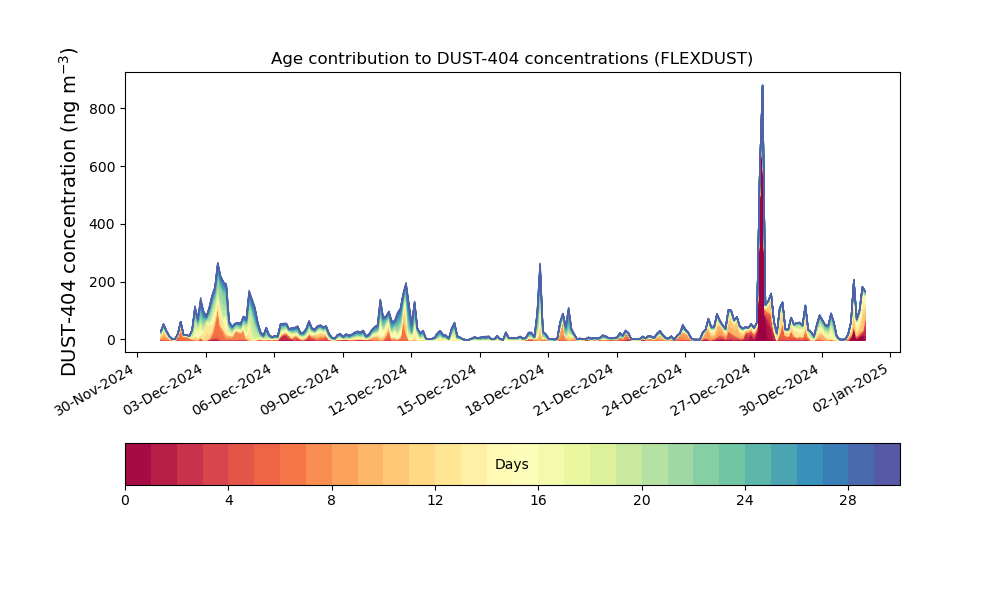Click the darkest red colorbar segment at day 0
Viewport: 1000px width, 600px height.
pyautogui.click(x=138, y=465)
